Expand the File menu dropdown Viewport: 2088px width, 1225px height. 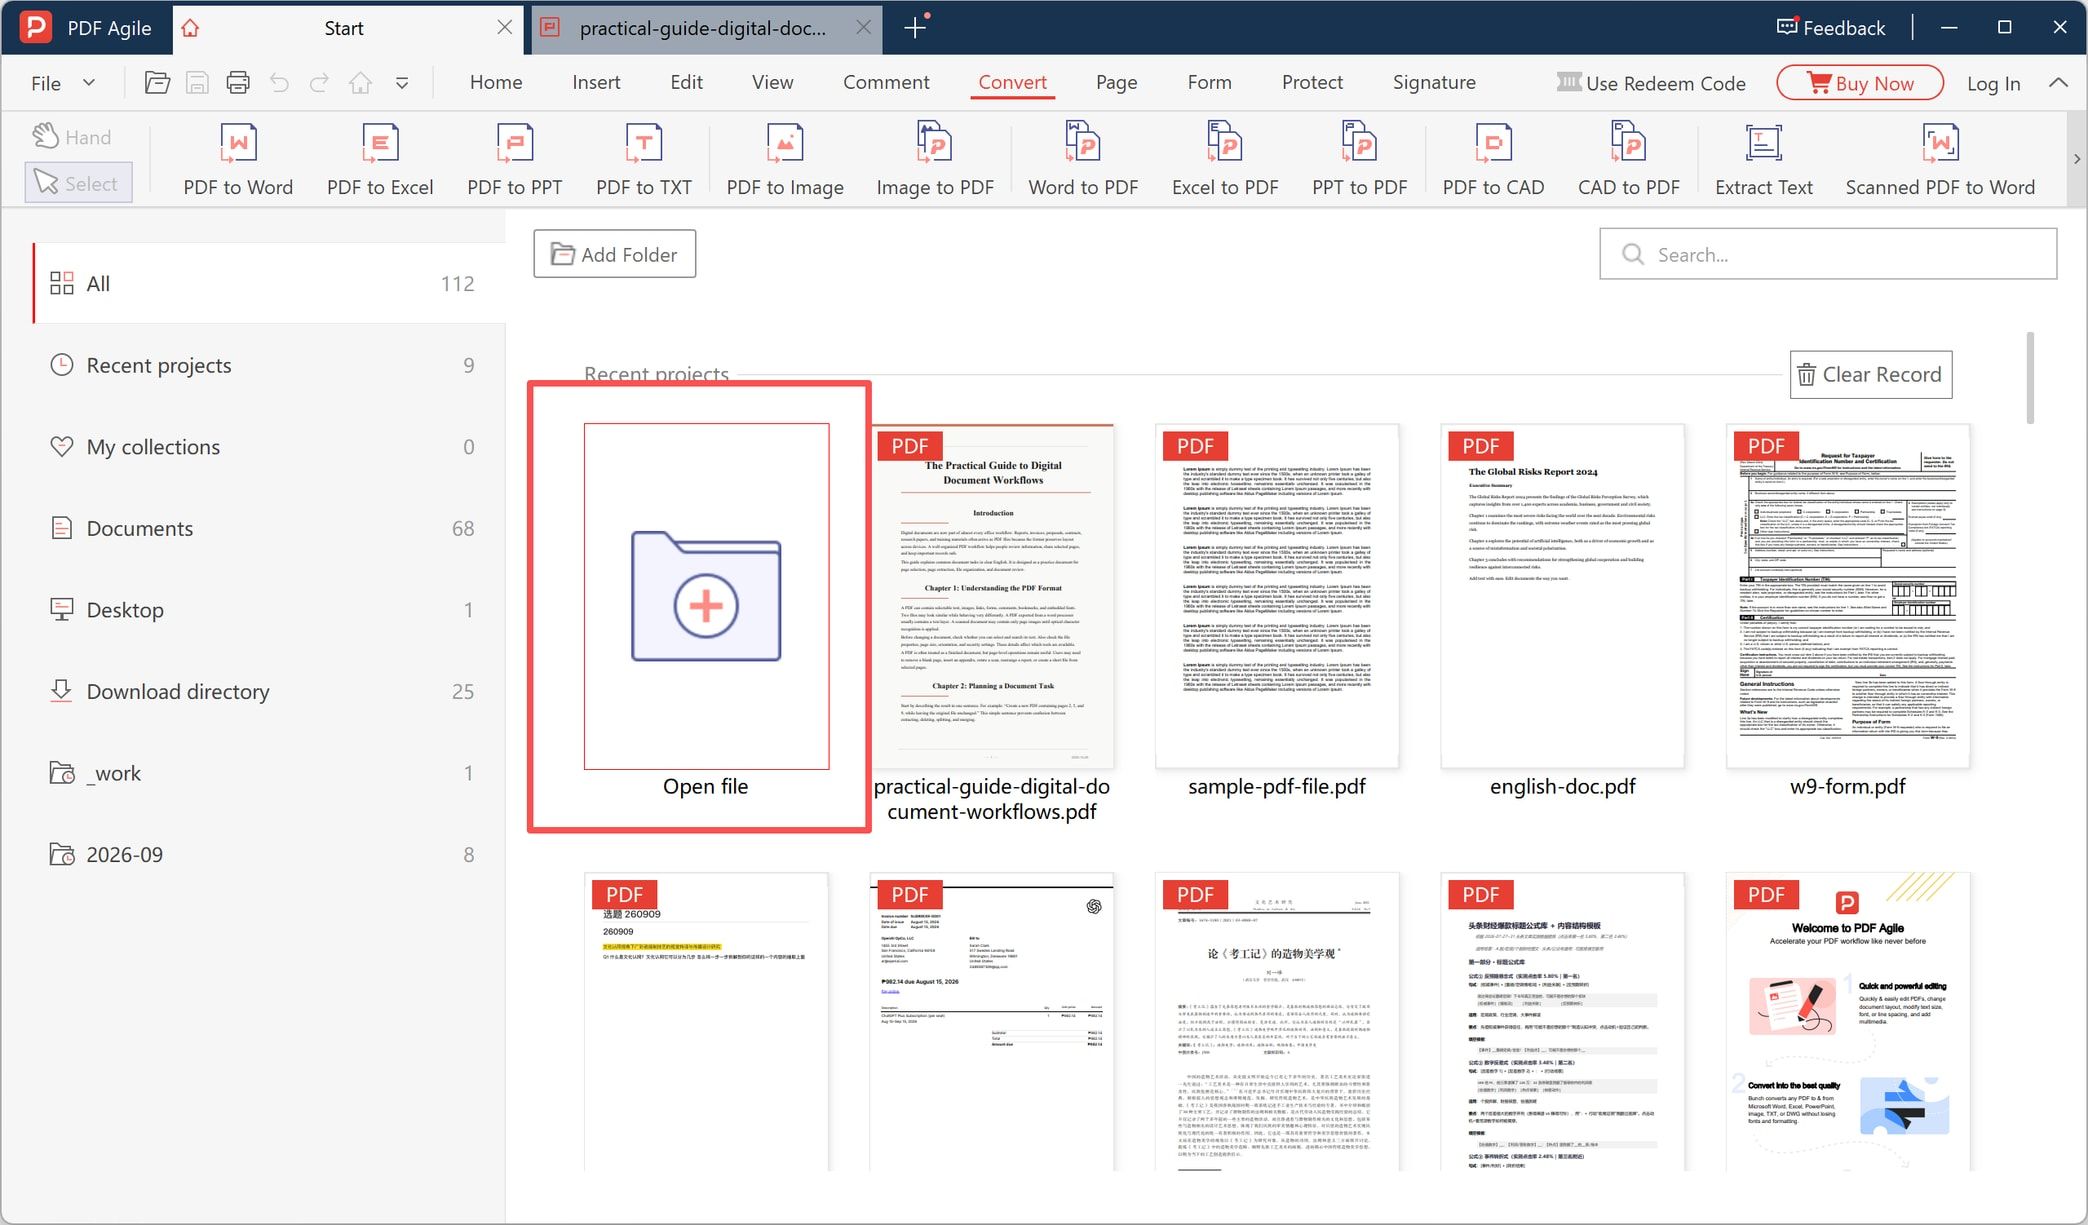click(62, 83)
